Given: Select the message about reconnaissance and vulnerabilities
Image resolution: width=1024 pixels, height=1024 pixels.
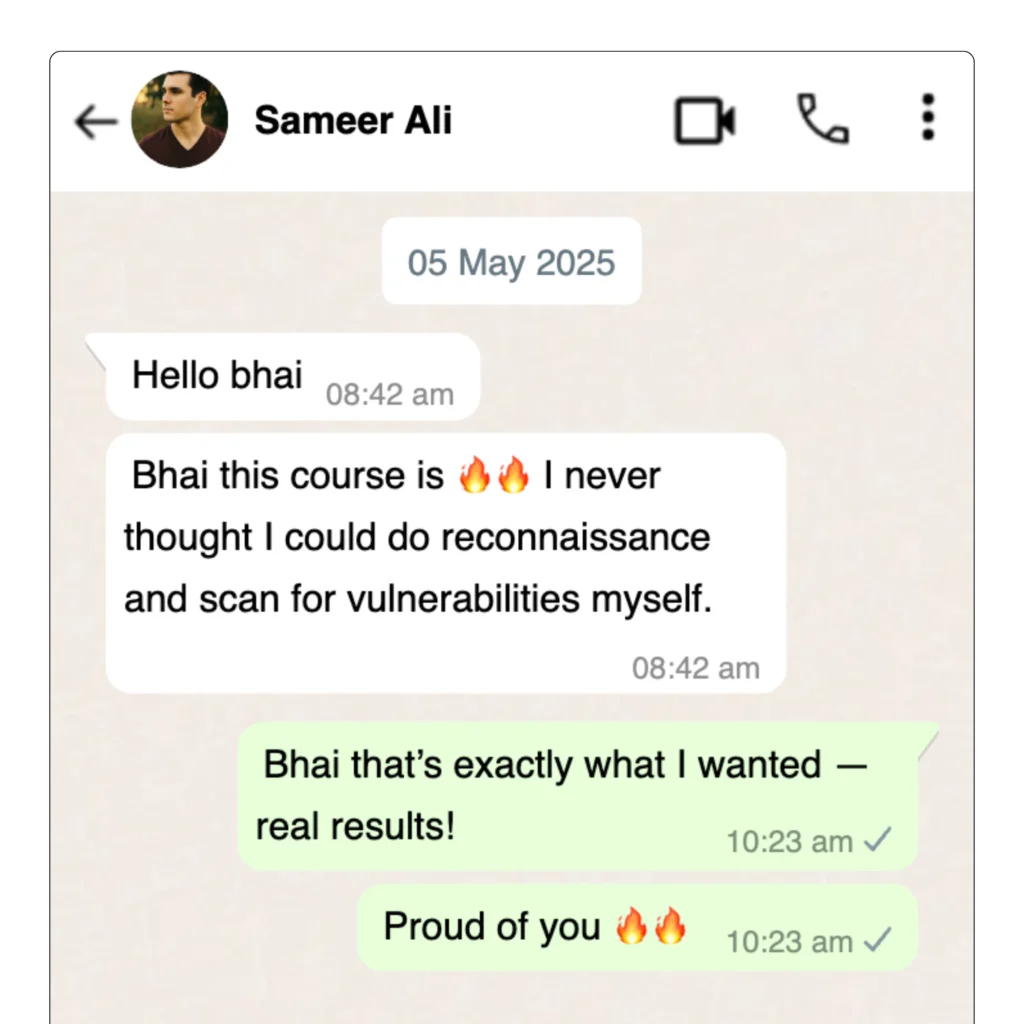Looking at the screenshot, I should click(x=446, y=563).
